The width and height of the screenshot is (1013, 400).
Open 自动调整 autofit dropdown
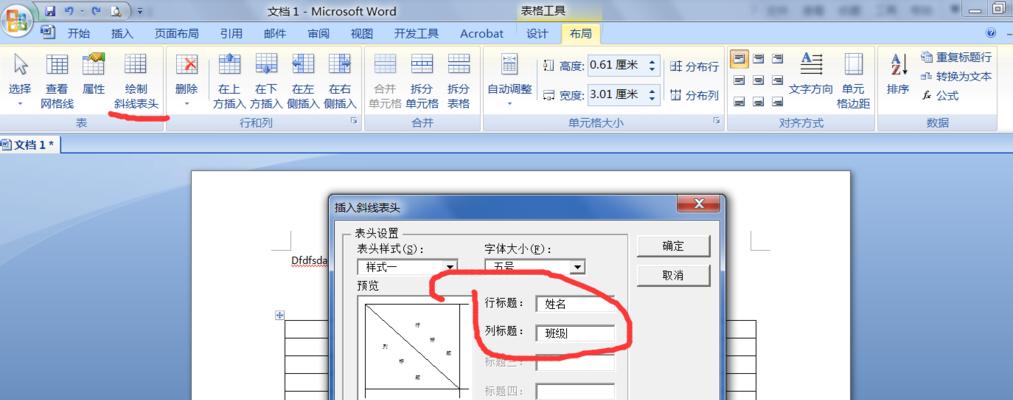[510, 80]
